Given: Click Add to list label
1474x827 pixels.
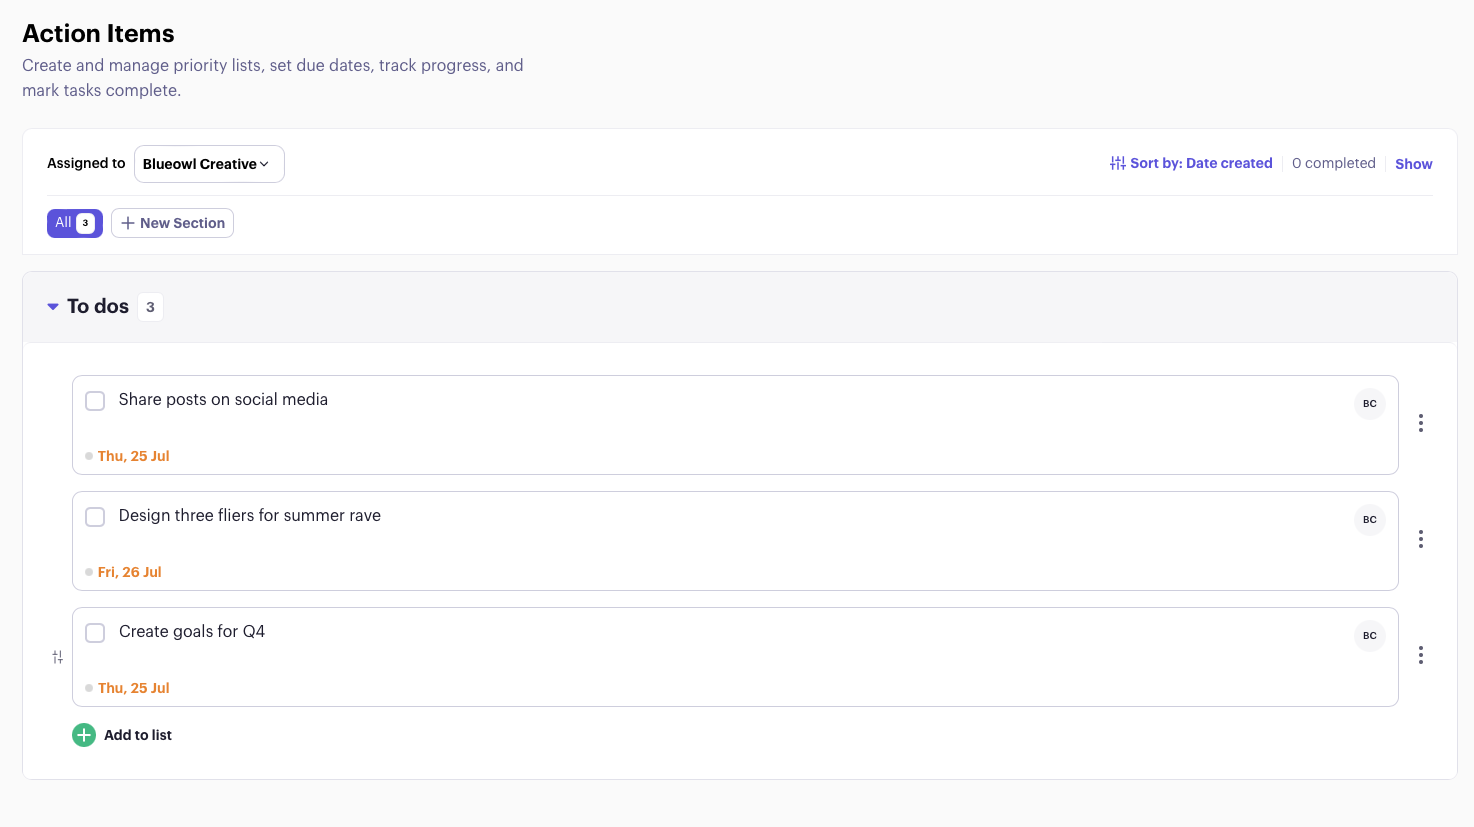Looking at the screenshot, I should [138, 735].
